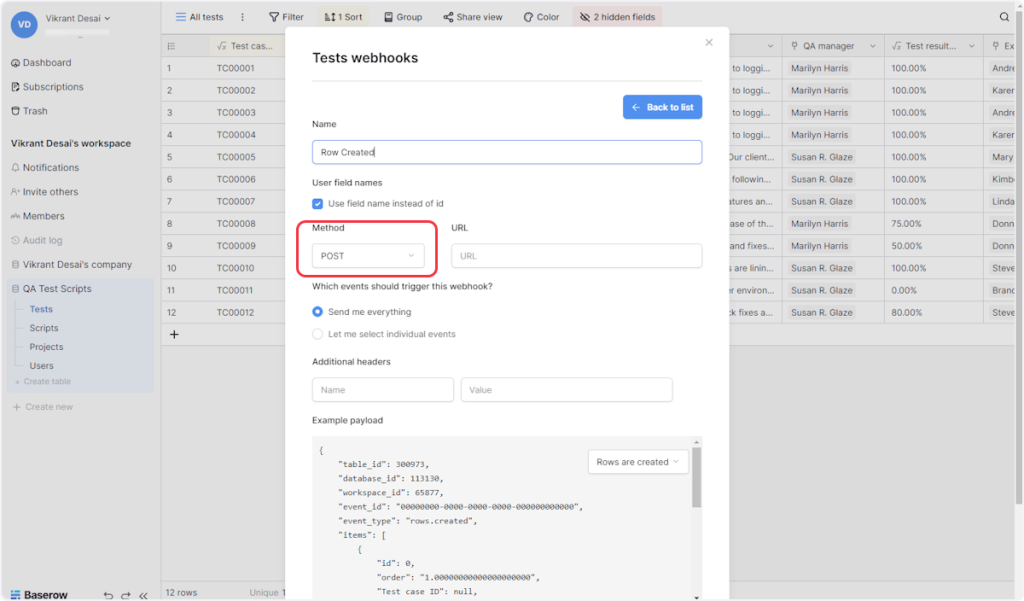Click '2 hidden fields' button
1024x601 pixels.
[617, 17]
